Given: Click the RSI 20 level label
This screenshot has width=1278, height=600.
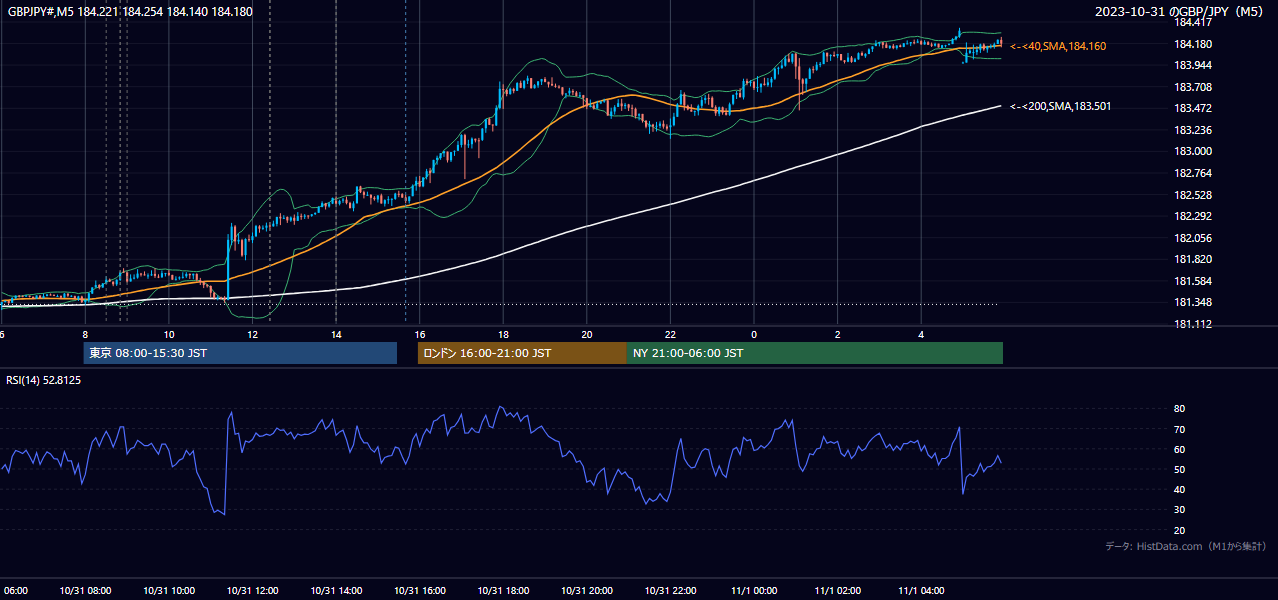Looking at the screenshot, I should click(1179, 530).
